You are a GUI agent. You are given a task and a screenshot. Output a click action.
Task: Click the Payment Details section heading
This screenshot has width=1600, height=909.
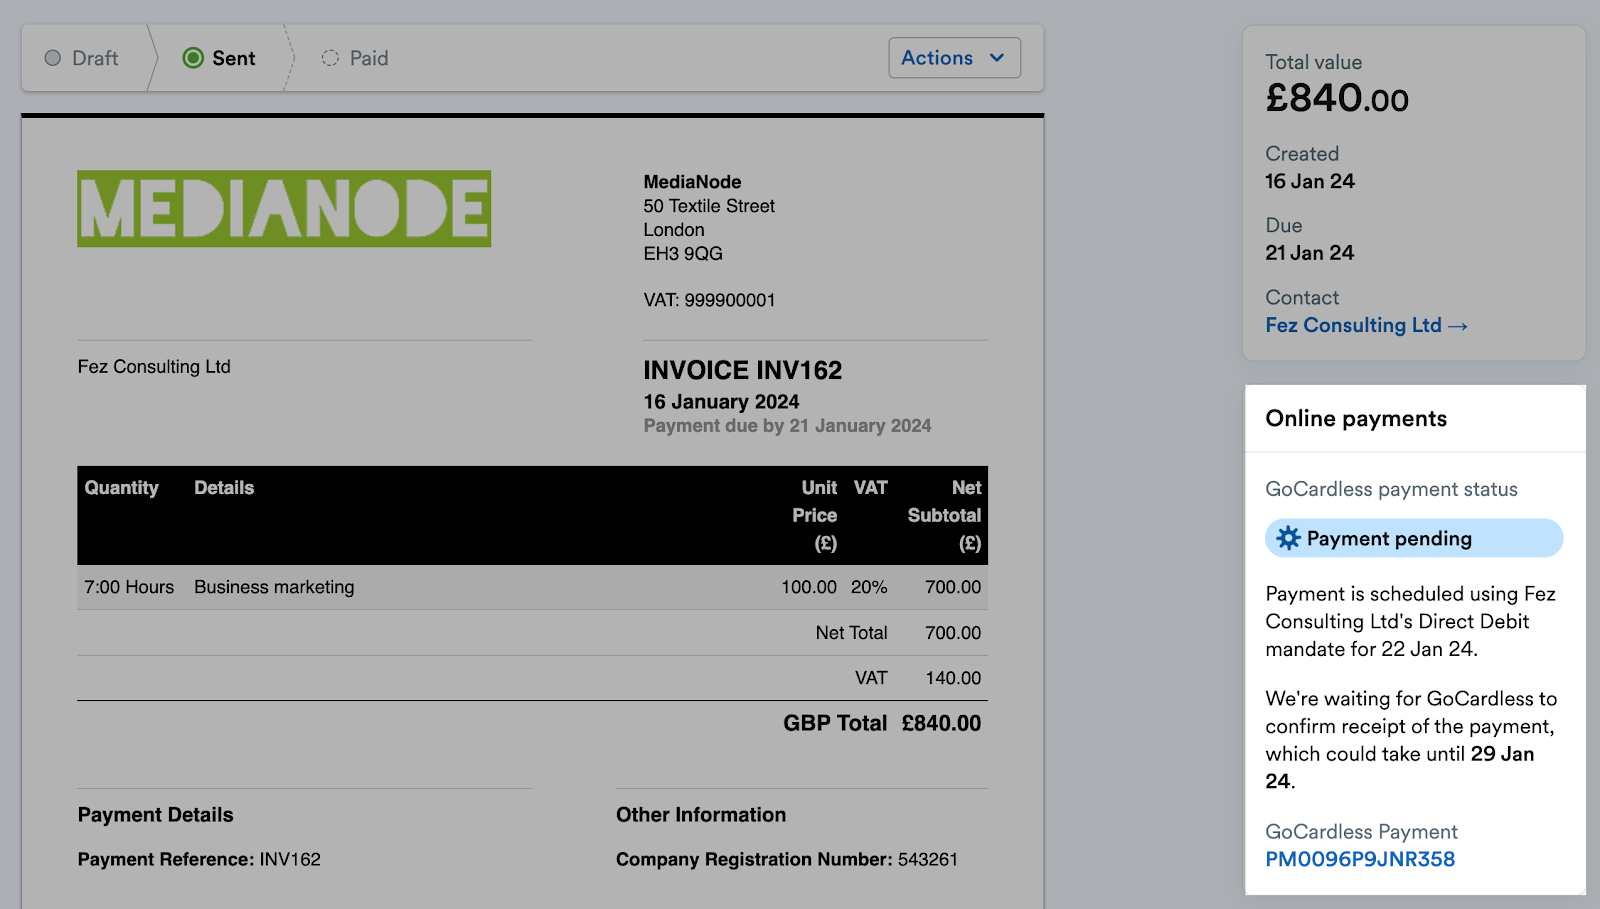[155, 815]
